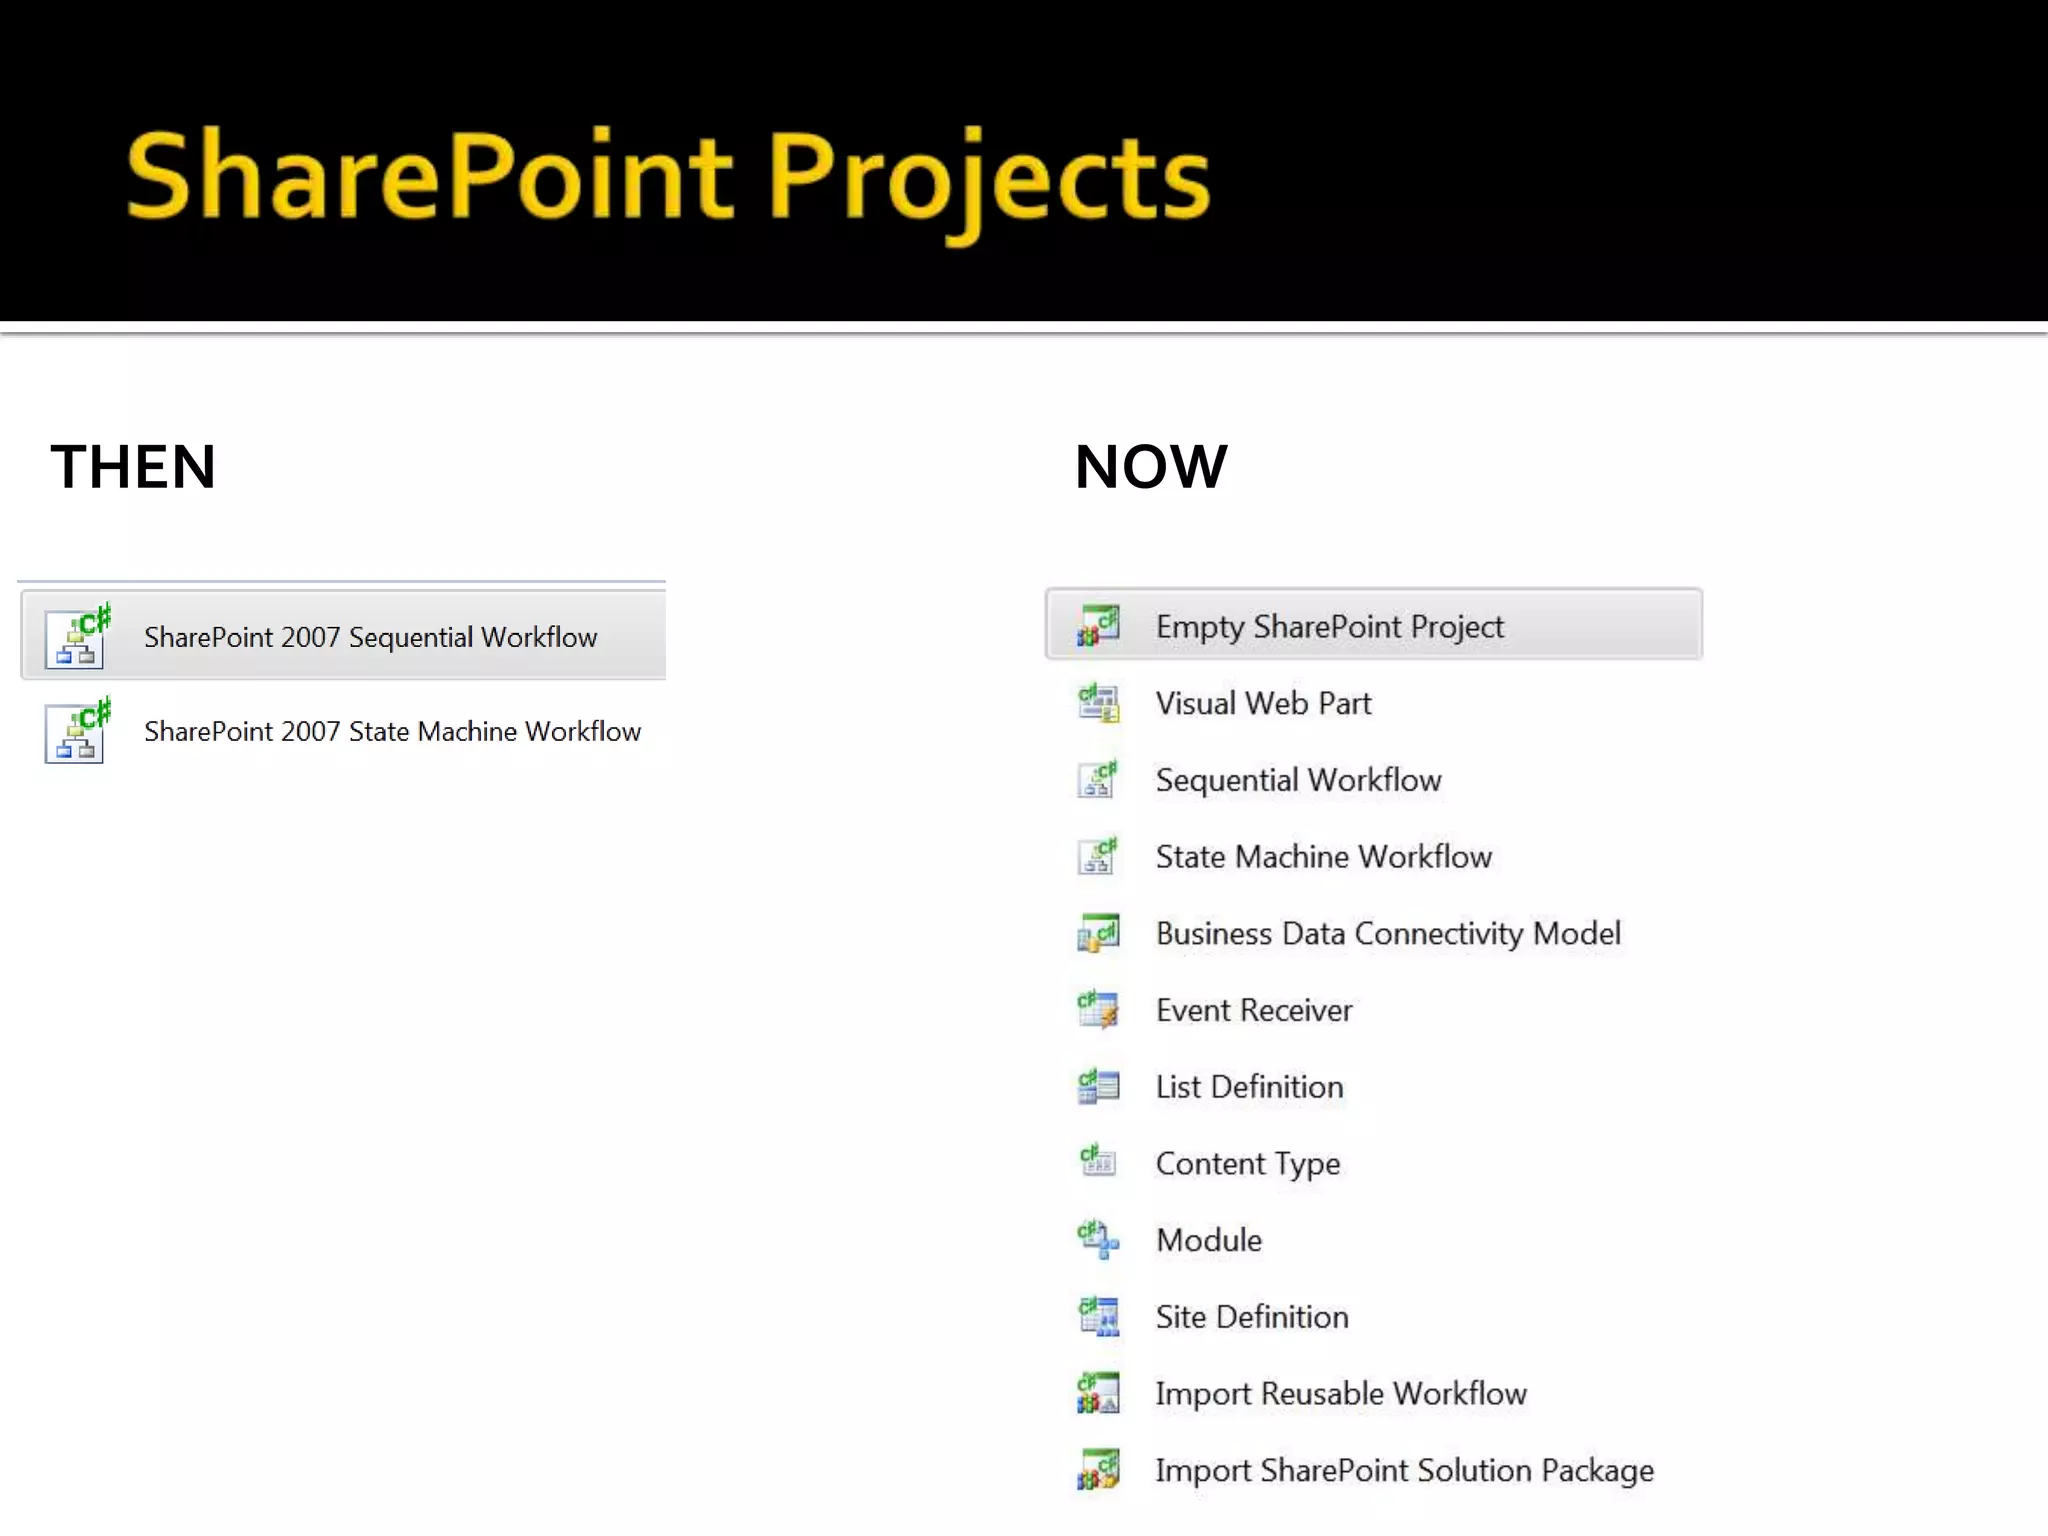Click the Empty SharePoint Project icon
Image resolution: width=2048 pixels, height=1536 pixels.
click(1098, 626)
